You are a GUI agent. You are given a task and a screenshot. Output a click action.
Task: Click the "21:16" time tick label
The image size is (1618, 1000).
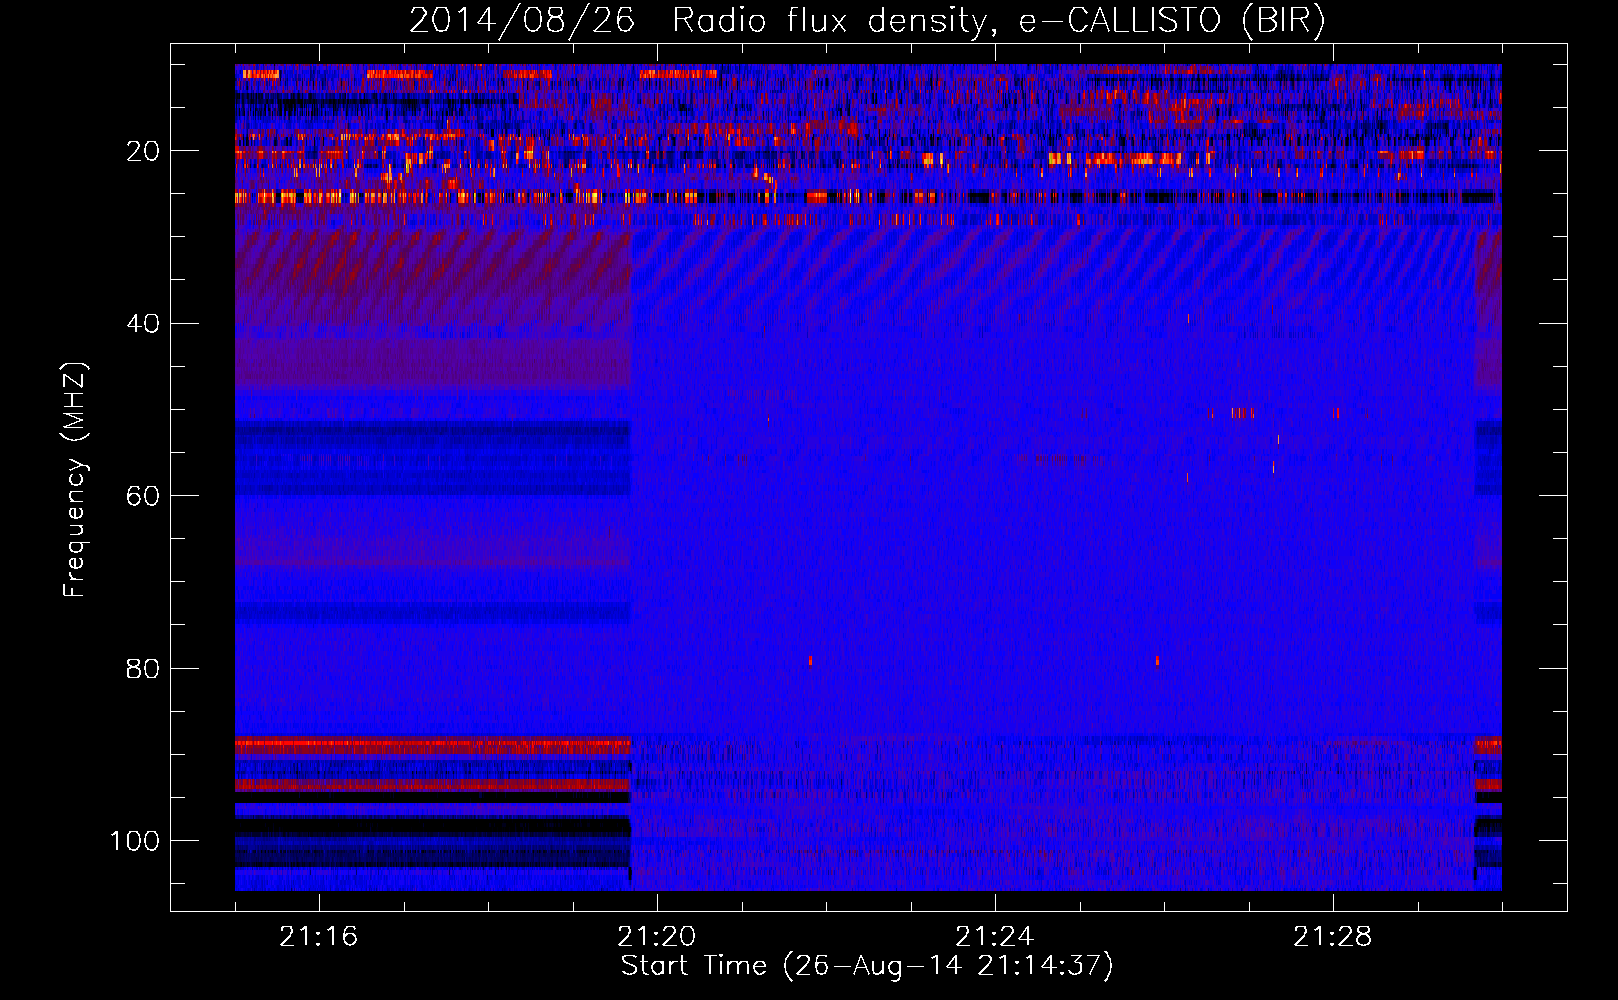pos(318,936)
